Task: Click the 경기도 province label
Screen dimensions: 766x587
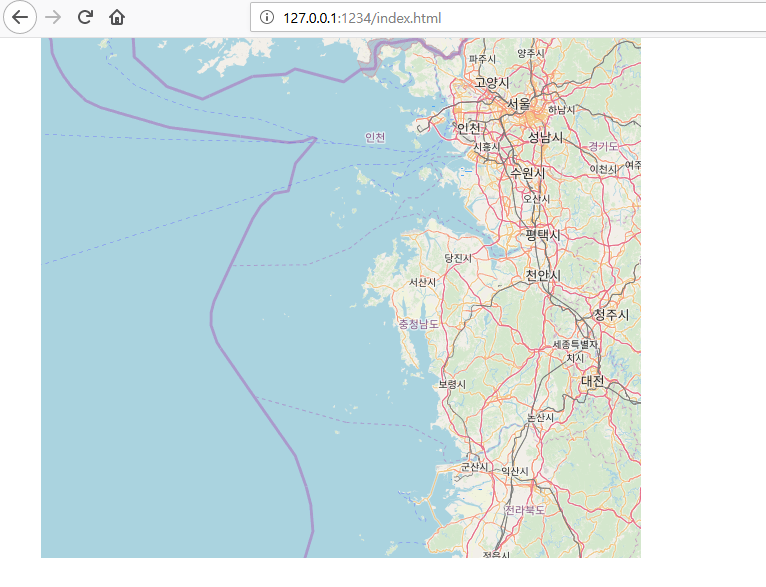Action: 603,146
